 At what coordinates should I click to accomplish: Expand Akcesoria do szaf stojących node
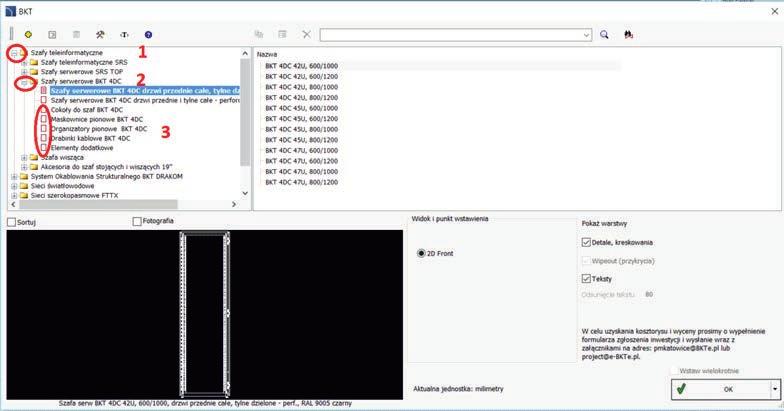coord(24,167)
